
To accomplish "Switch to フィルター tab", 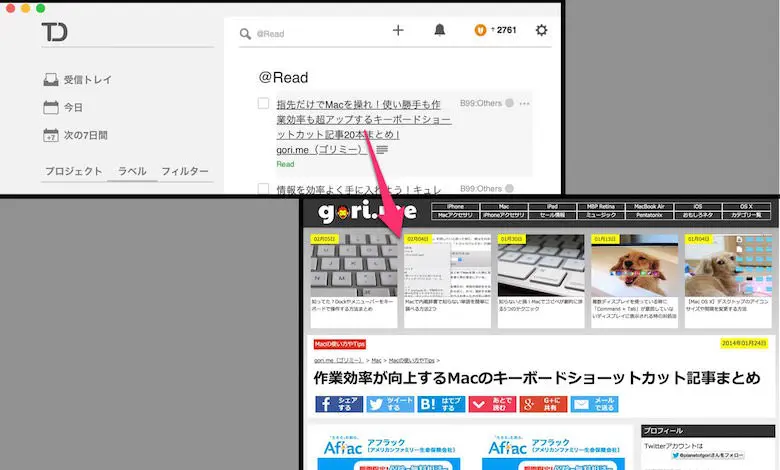I will (185, 171).
